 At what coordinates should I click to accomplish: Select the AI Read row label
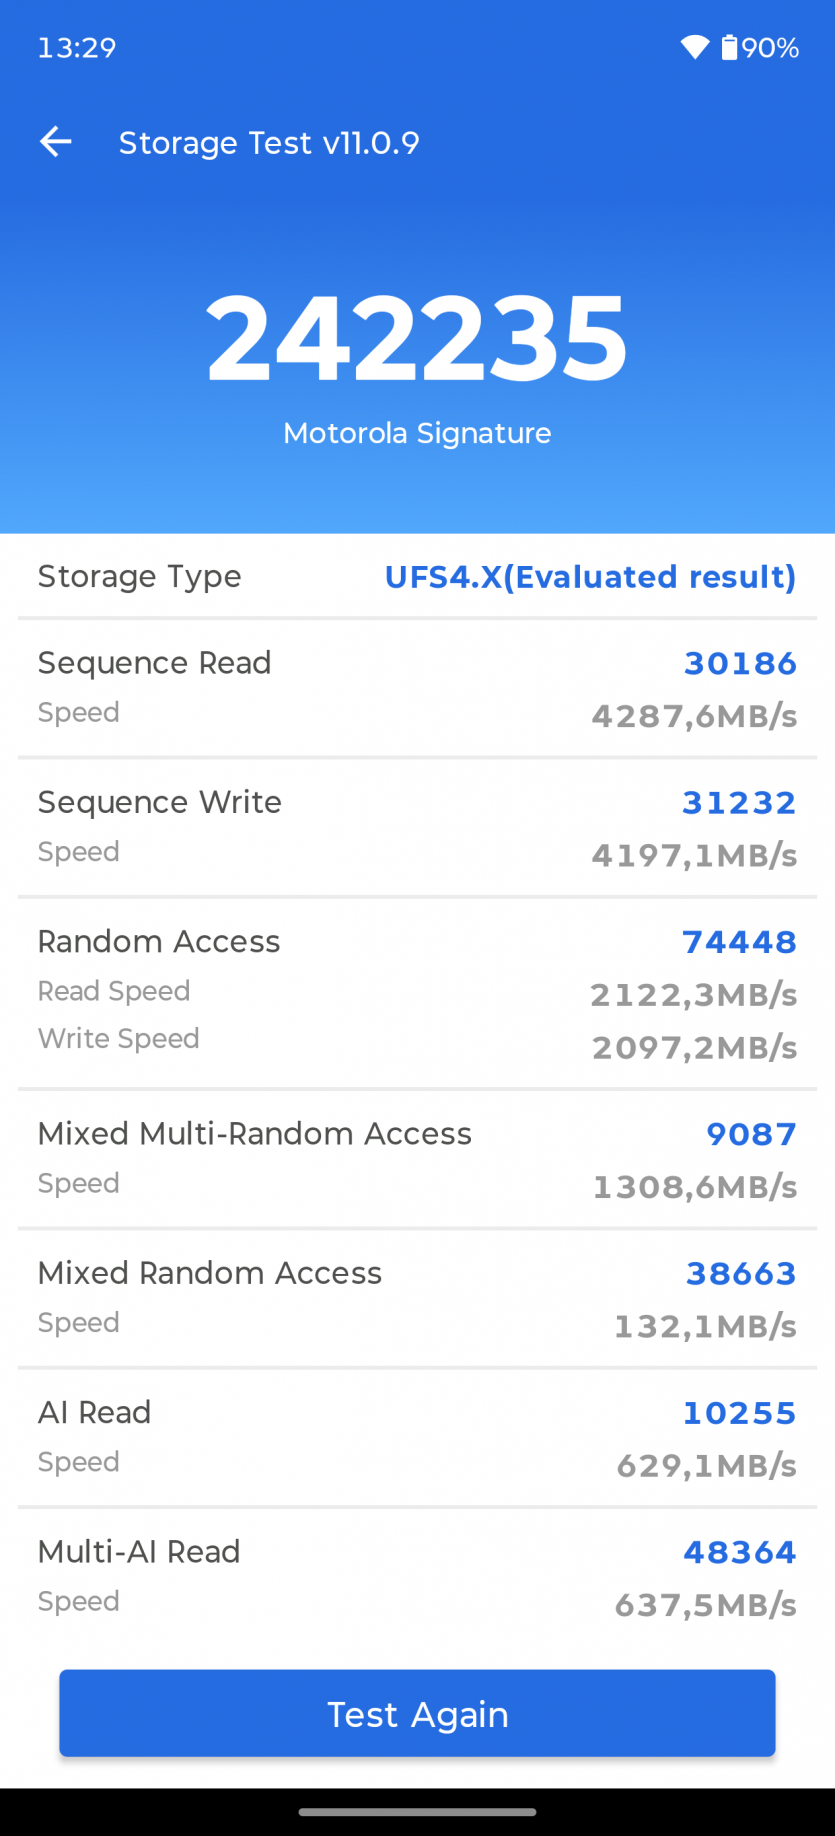[95, 1413]
